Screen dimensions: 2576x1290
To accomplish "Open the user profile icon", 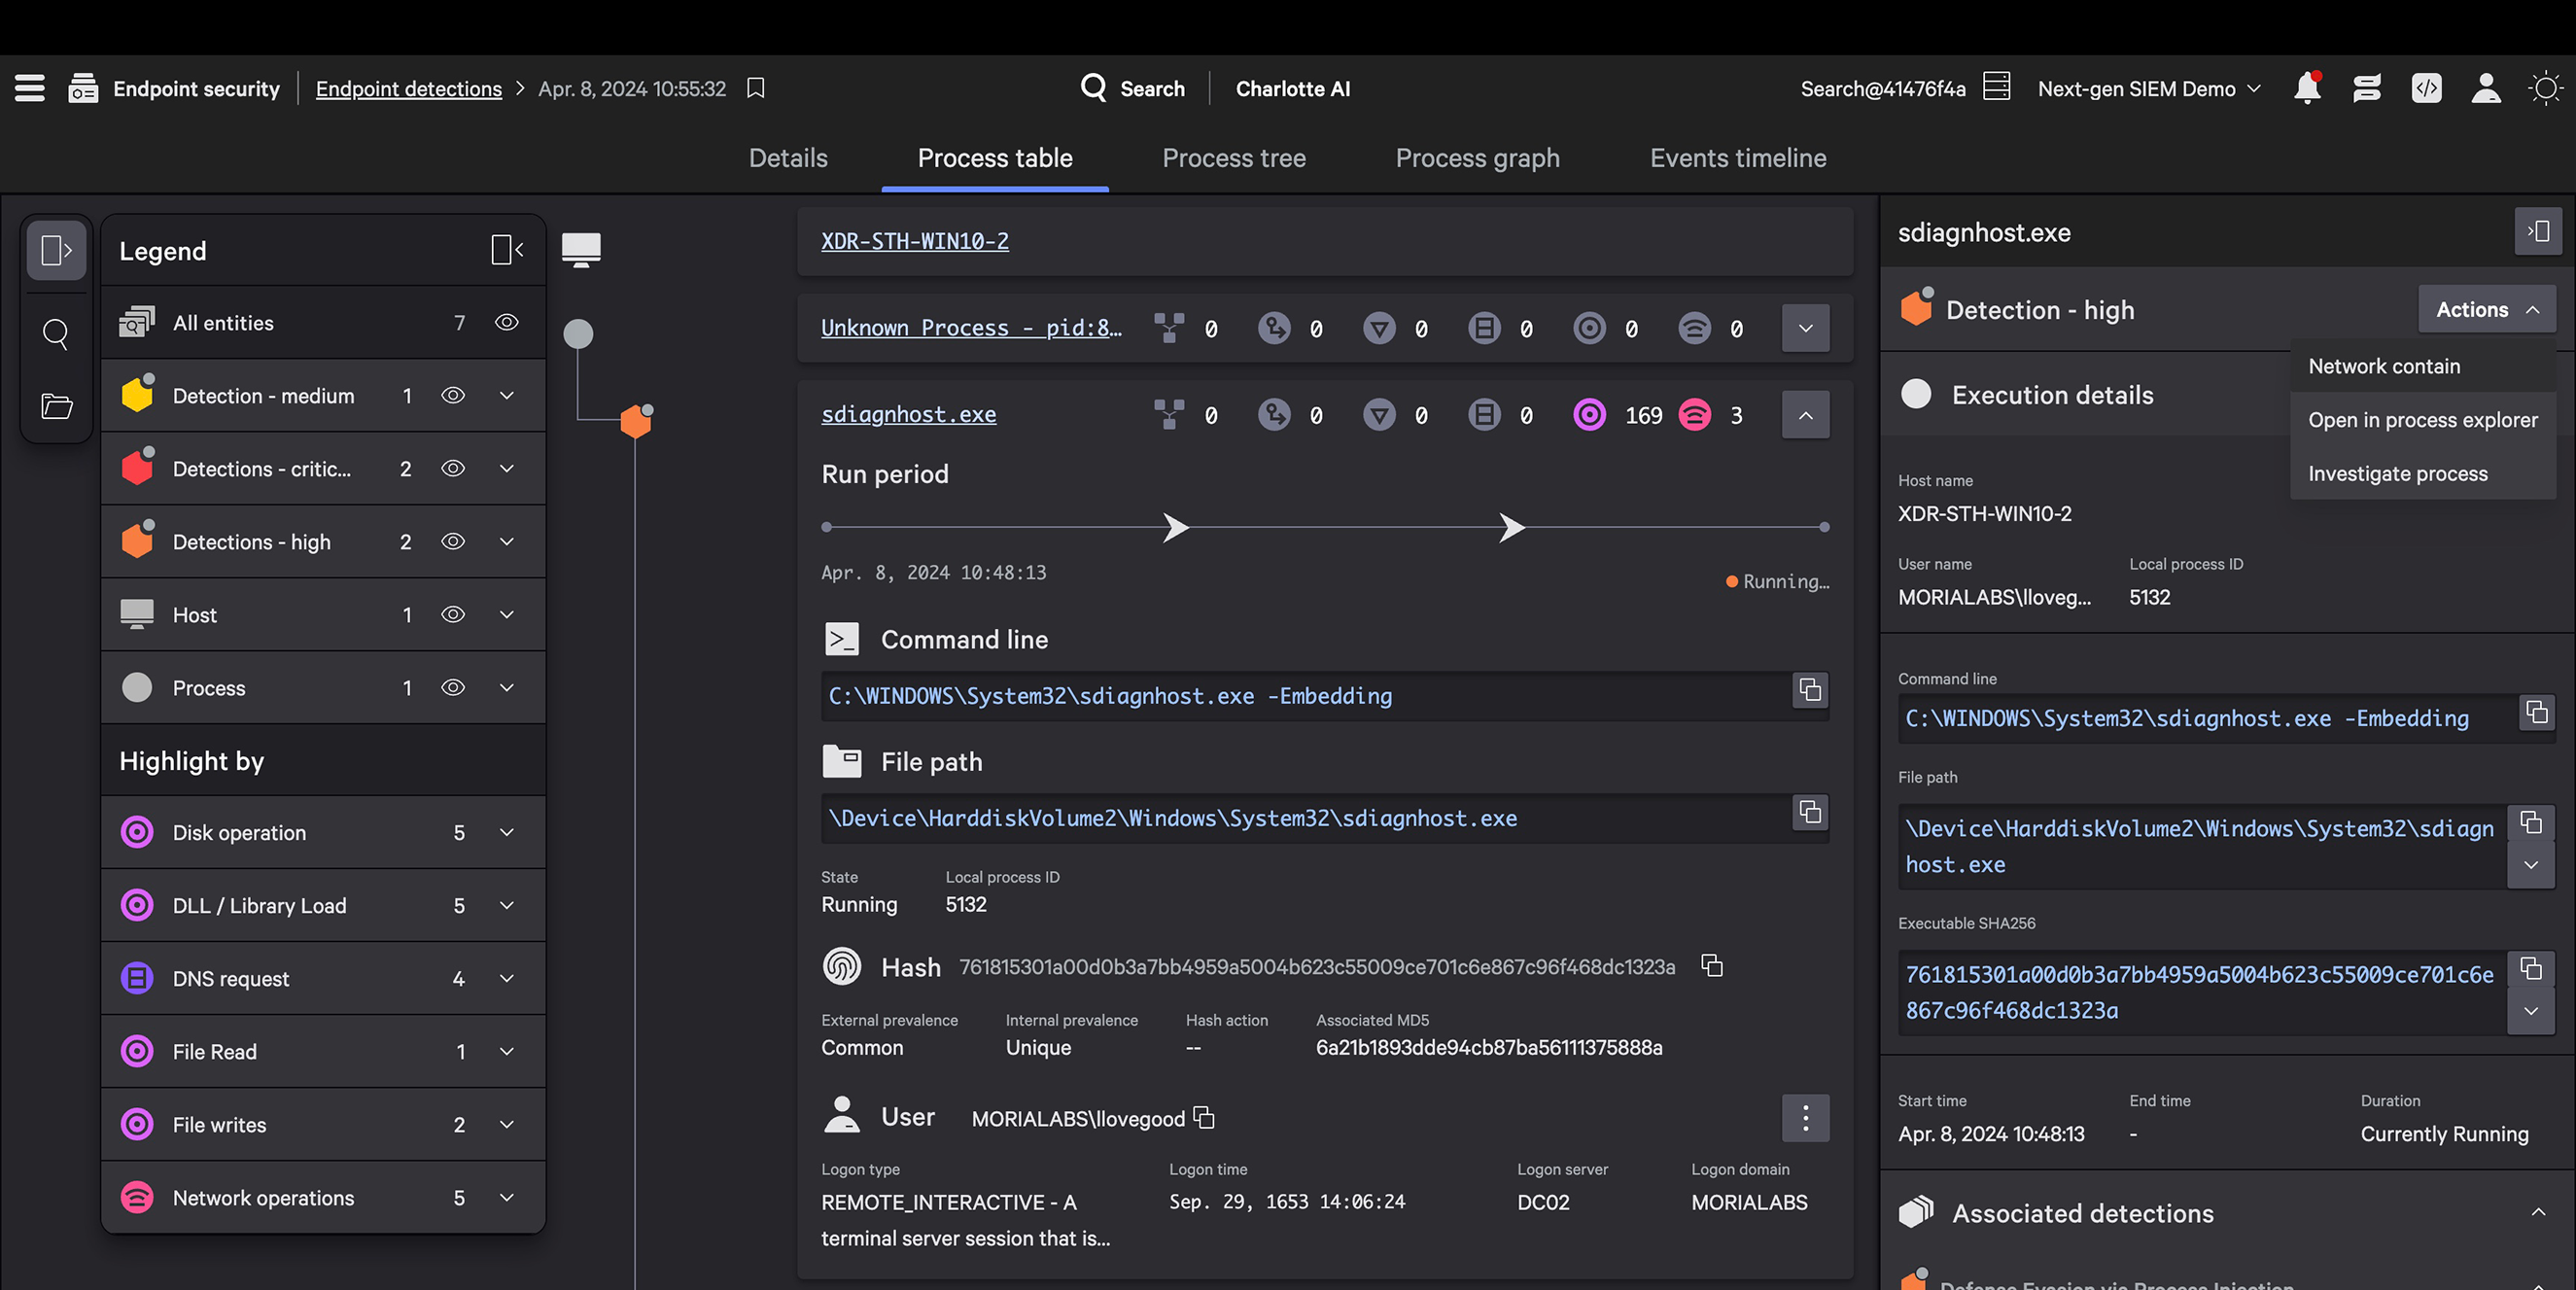I will pos(2486,88).
